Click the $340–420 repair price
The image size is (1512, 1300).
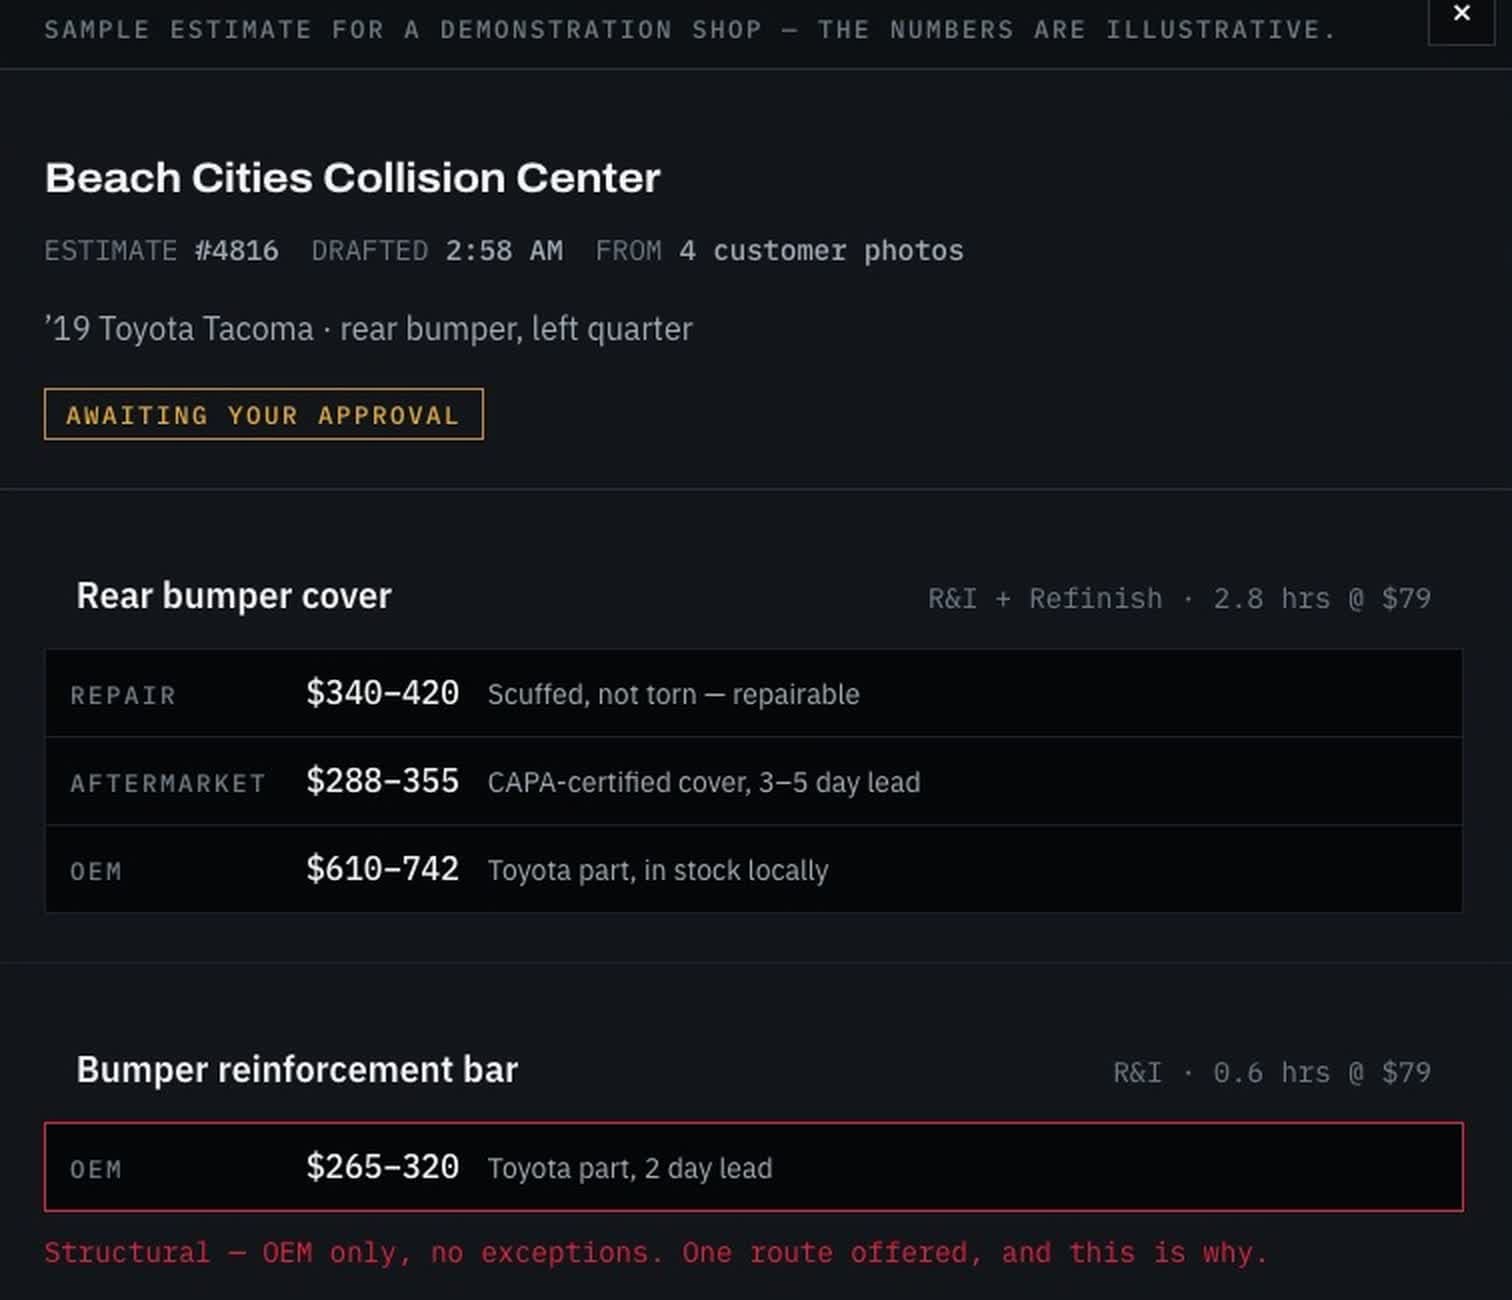pyautogui.click(x=382, y=693)
